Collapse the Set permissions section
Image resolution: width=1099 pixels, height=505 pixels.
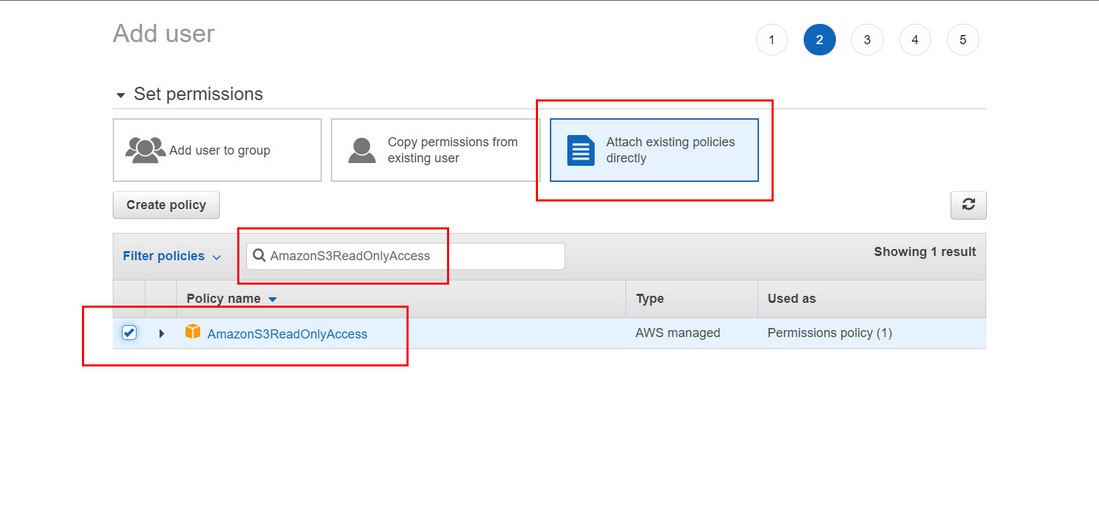[121, 95]
